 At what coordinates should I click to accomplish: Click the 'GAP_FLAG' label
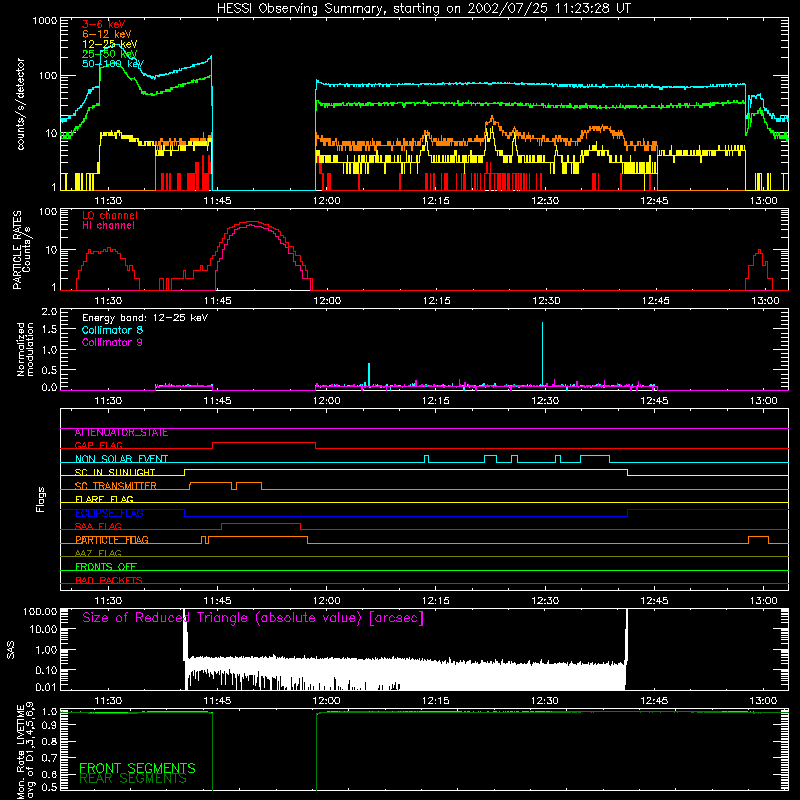(98, 445)
